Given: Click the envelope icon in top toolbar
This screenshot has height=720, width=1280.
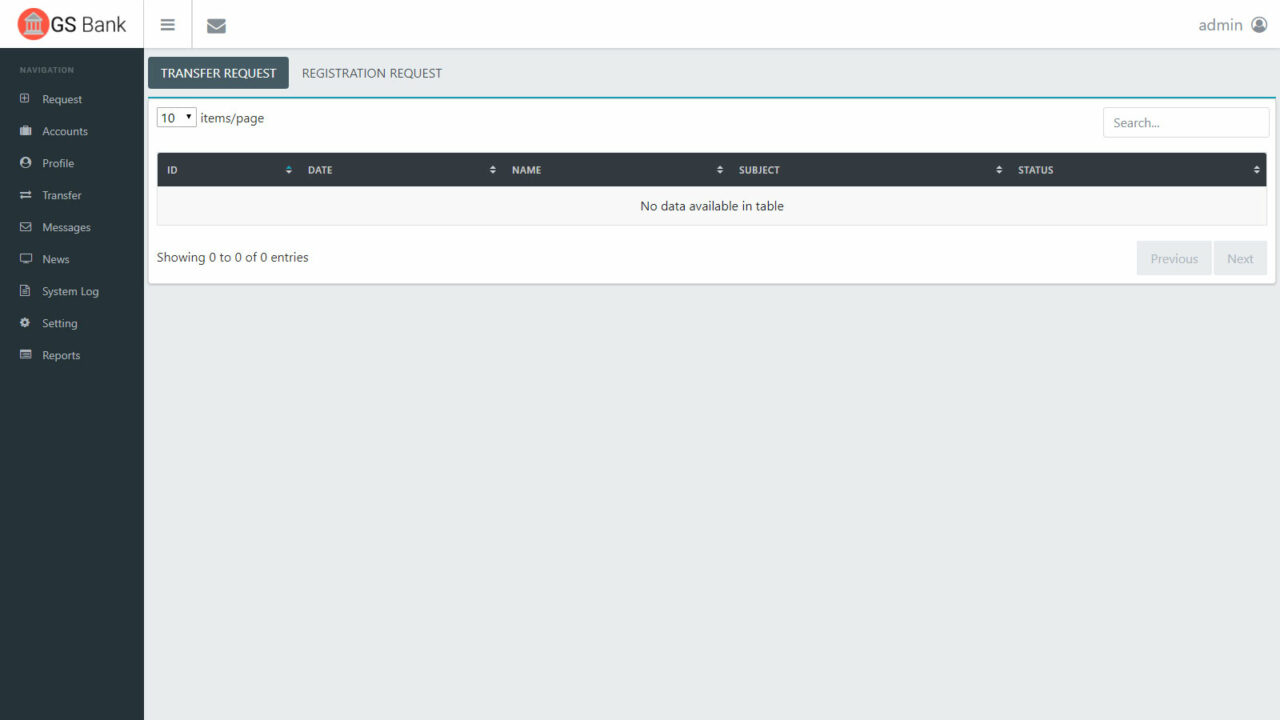Looking at the screenshot, I should click(x=216, y=25).
